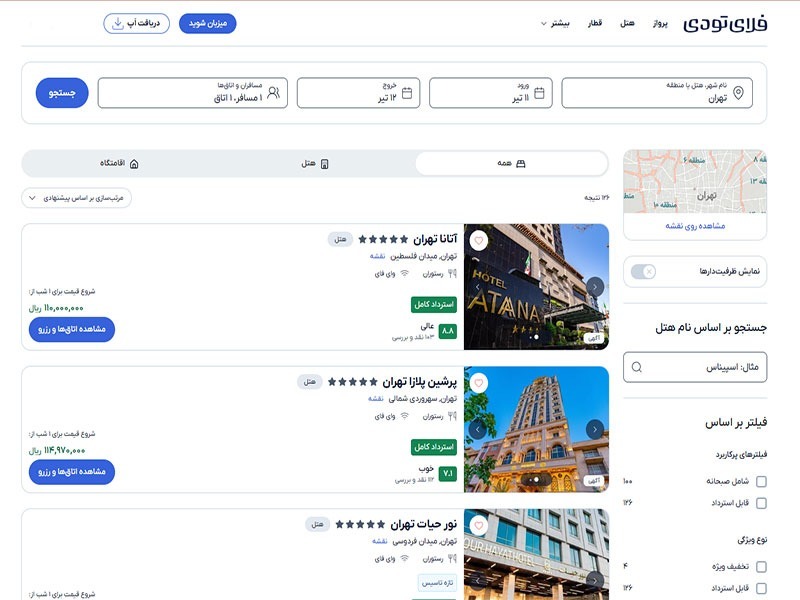The height and width of the screenshot is (600, 800).
Task: Click the city name field showing تهران
Action: [657, 93]
